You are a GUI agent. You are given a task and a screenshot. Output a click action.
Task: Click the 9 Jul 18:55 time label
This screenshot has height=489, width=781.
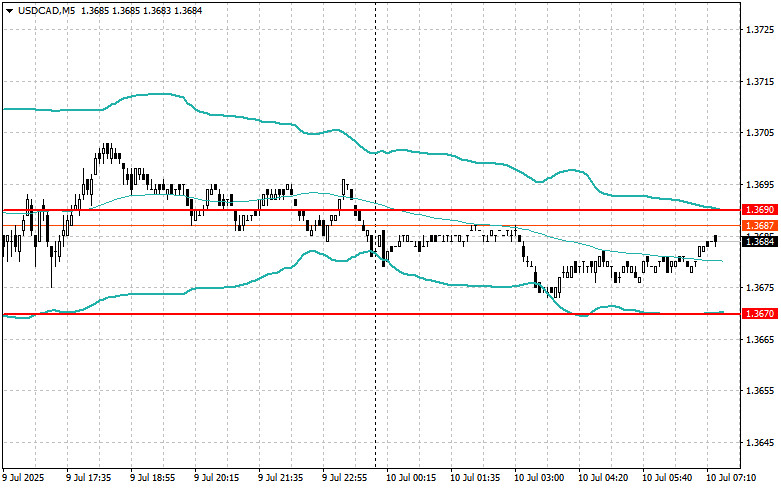point(152,478)
